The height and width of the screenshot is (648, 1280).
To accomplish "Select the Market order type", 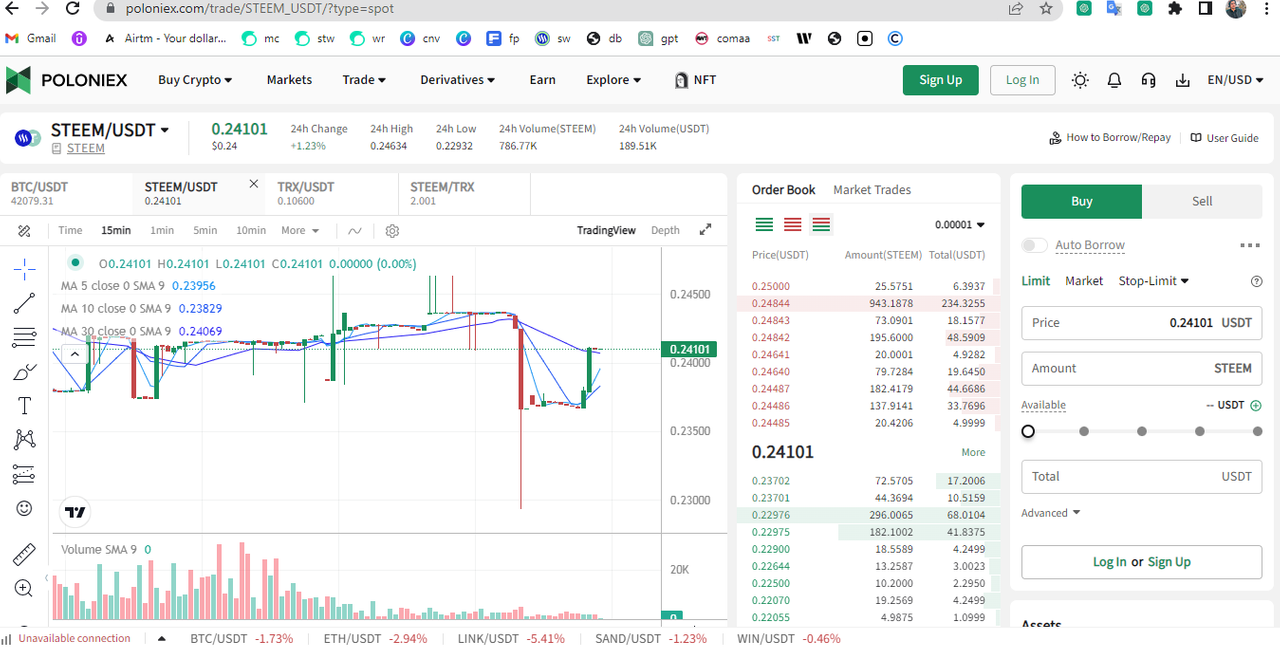I will 1084,281.
